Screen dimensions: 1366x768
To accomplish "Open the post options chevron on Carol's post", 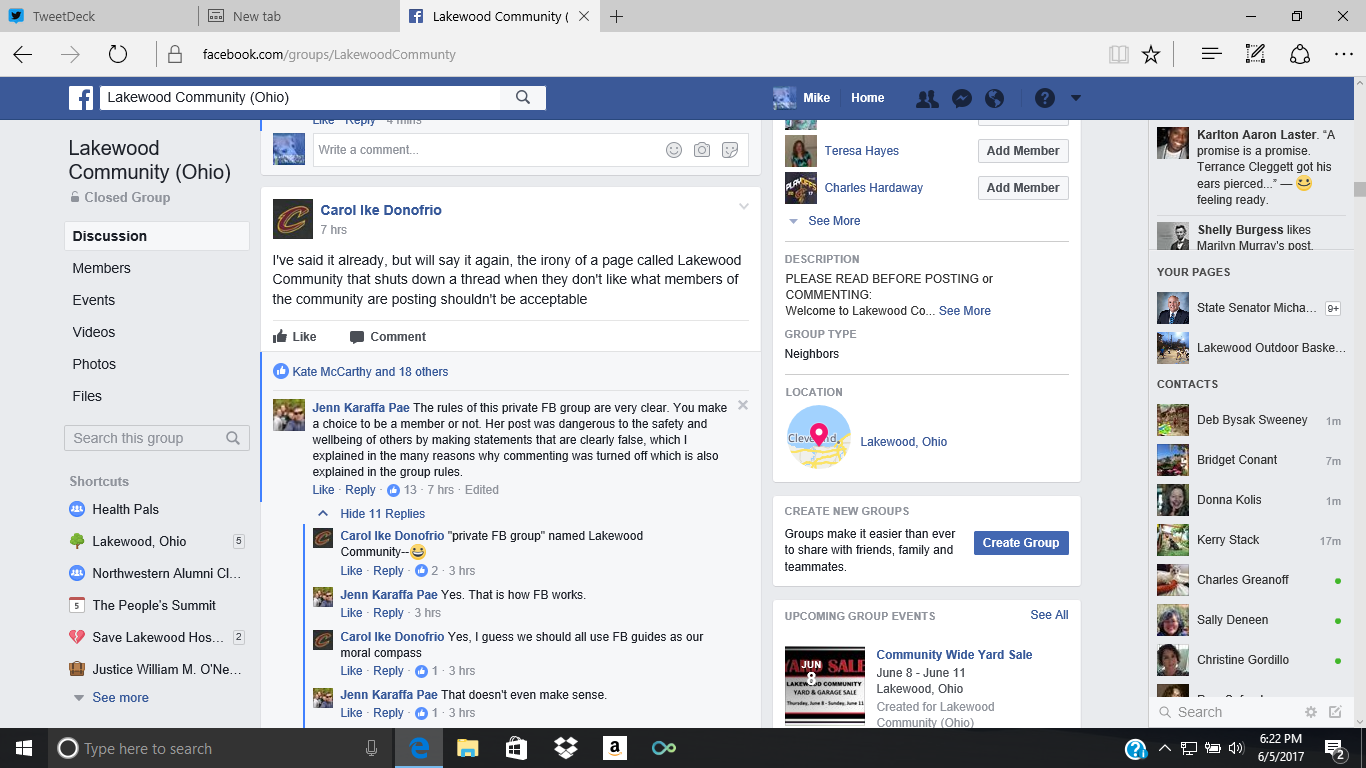I will [x=743, y=207].
